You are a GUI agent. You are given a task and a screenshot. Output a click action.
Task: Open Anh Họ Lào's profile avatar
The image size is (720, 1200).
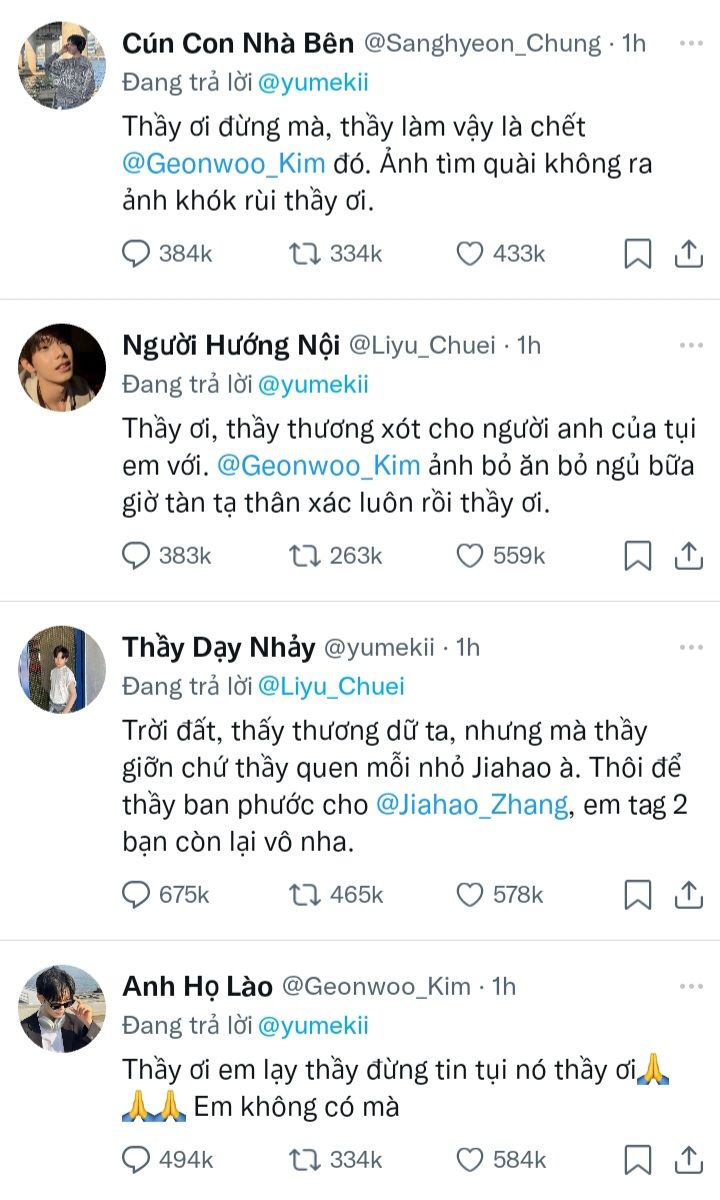point(62,1008)
